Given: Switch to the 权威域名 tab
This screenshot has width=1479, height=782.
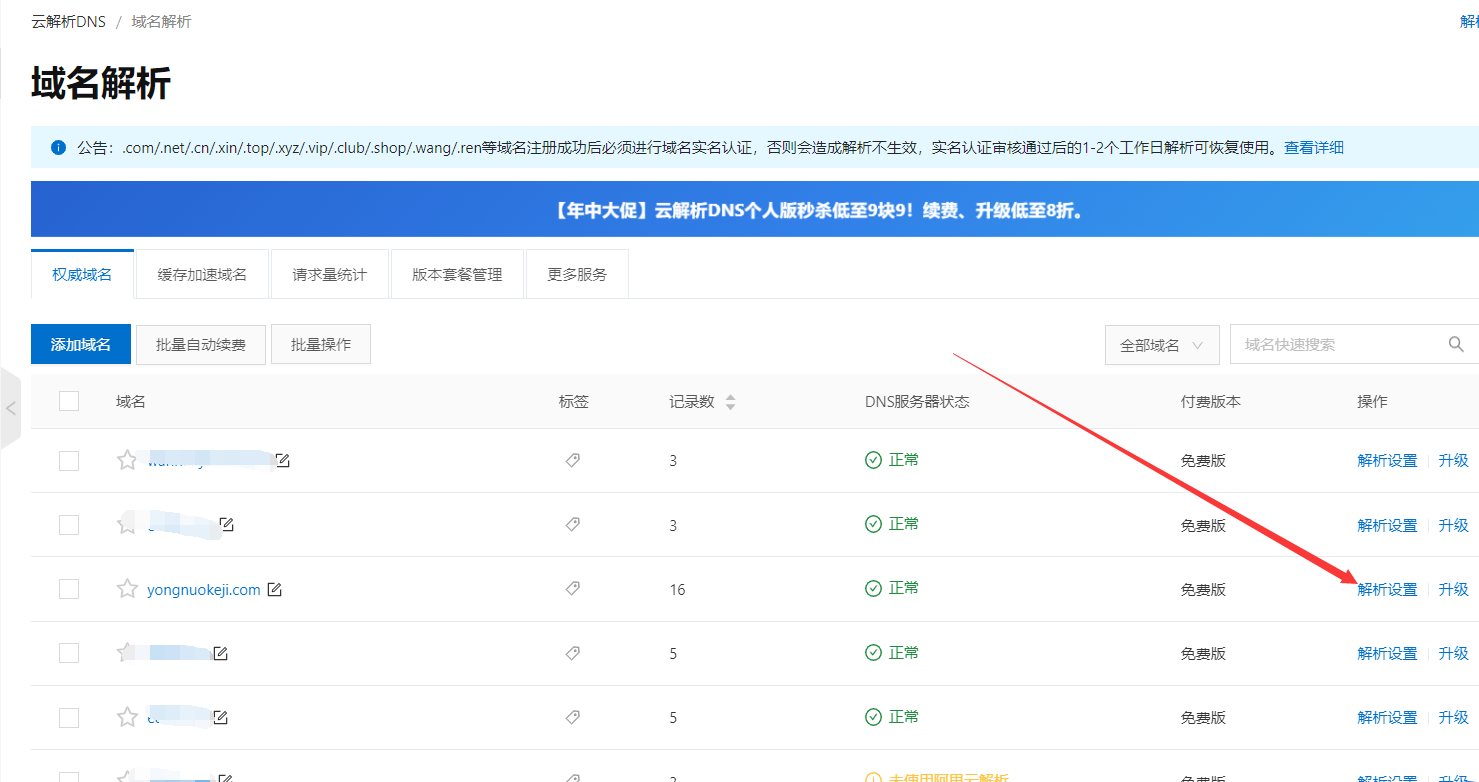Looking at the screenshot, I should click(x=82, y=274).
